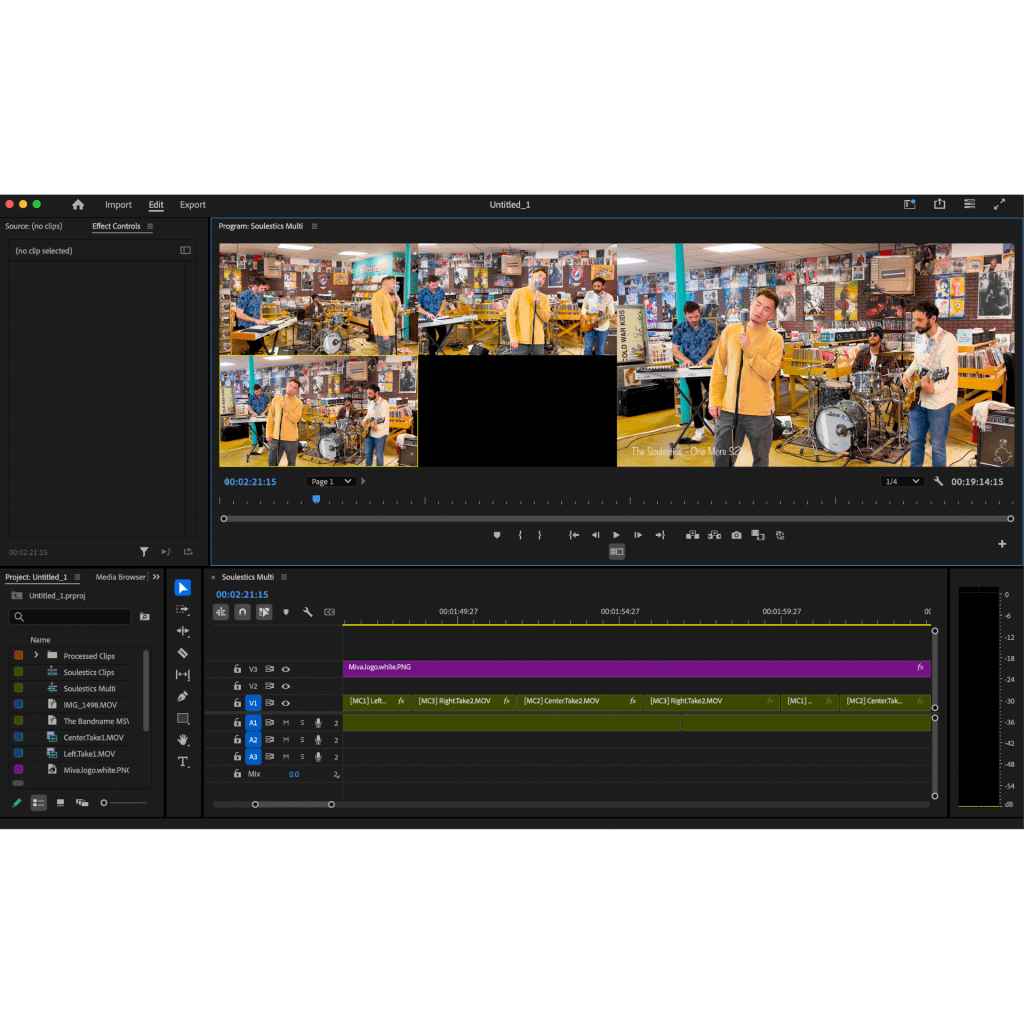Choose the Hand tool
This screenshot has width=1024, height=1024.
point(183,740)
